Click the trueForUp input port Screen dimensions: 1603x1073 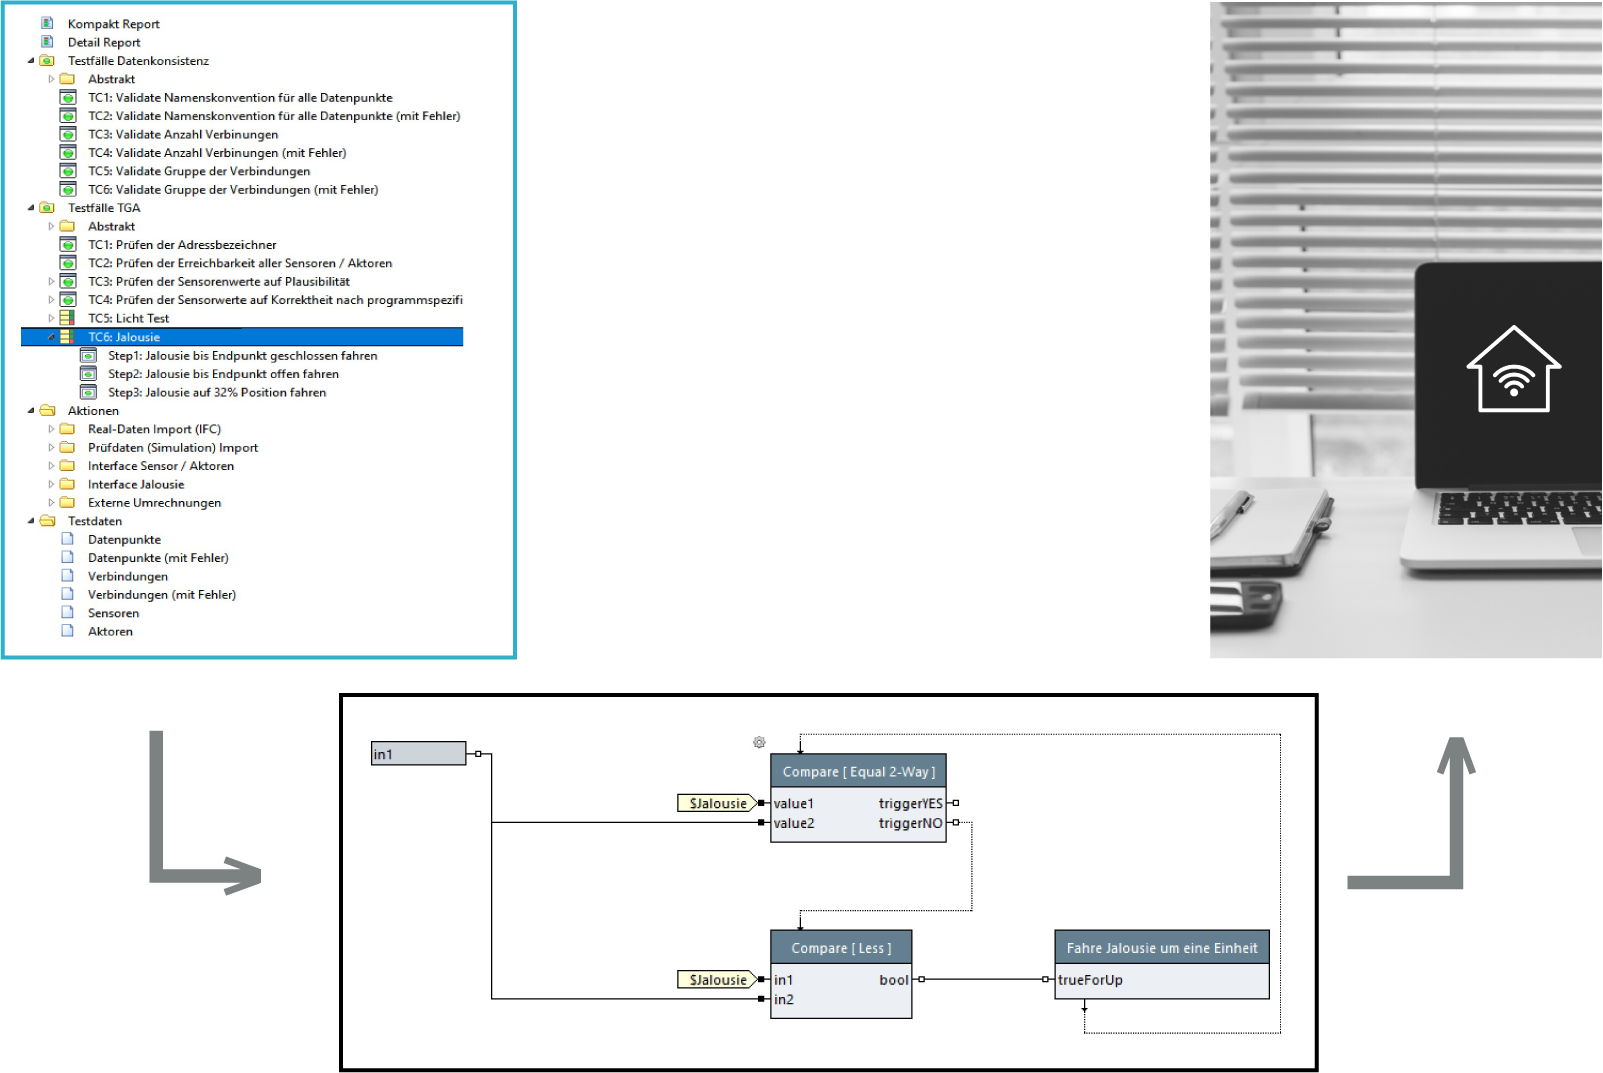click(x=1046, y=980)
